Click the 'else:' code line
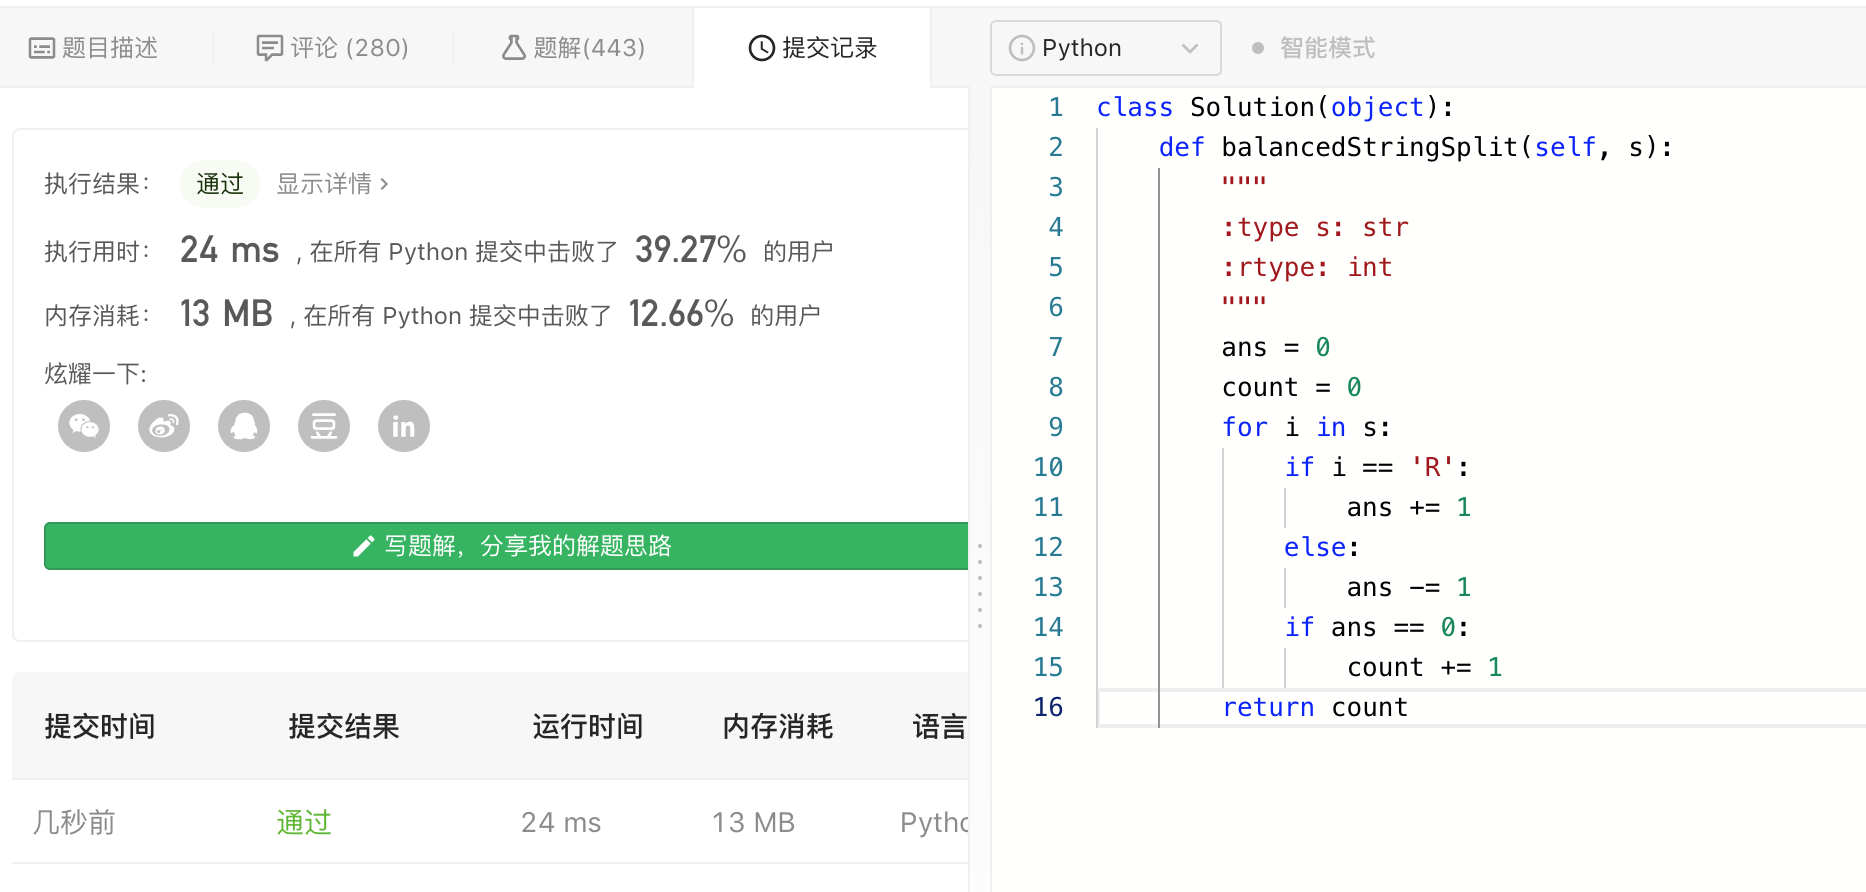This screenshot has height=892, width=1866. (1321, 547)
